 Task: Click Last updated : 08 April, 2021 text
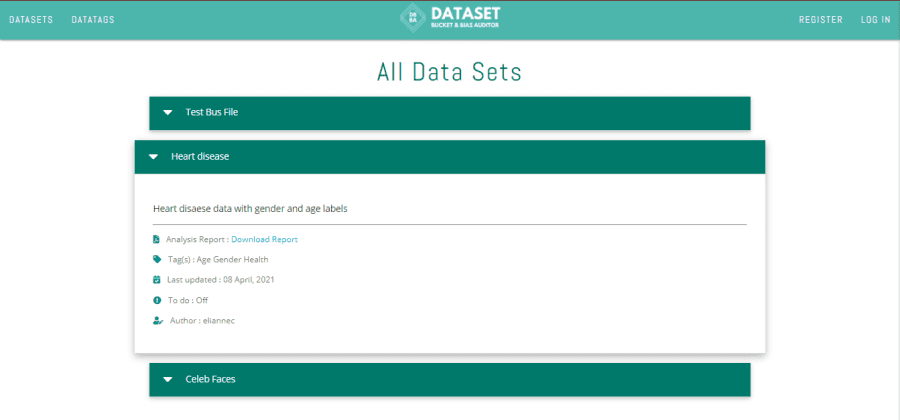coord(221,280)
